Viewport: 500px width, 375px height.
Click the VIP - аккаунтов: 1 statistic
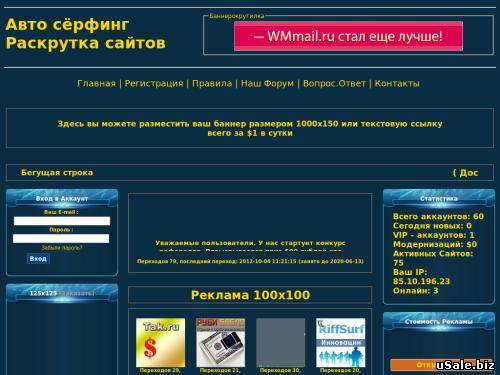tap(434, 235)
